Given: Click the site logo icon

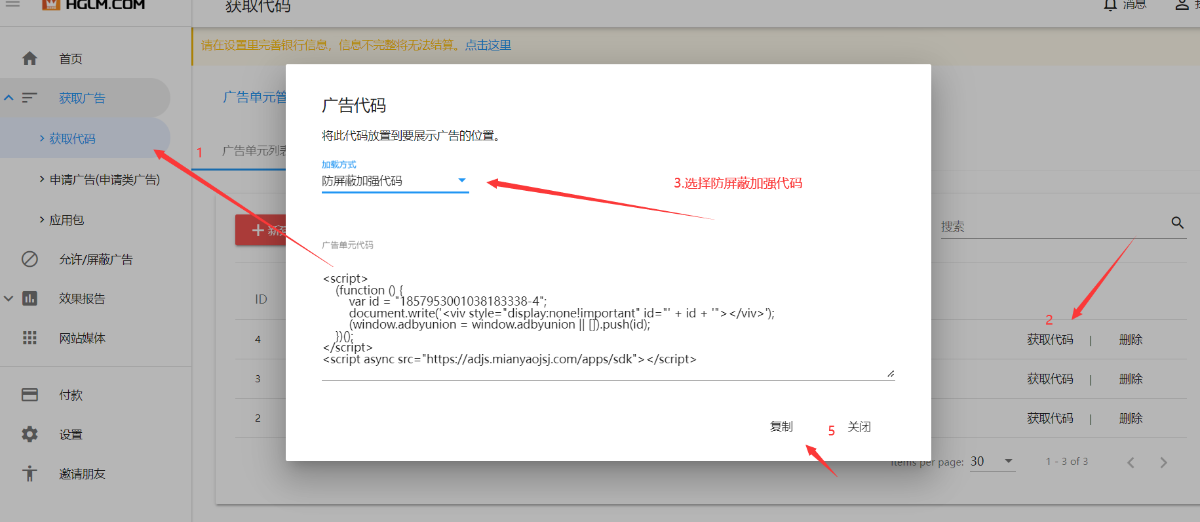Looking at the screenshot, I should point(50,5).
